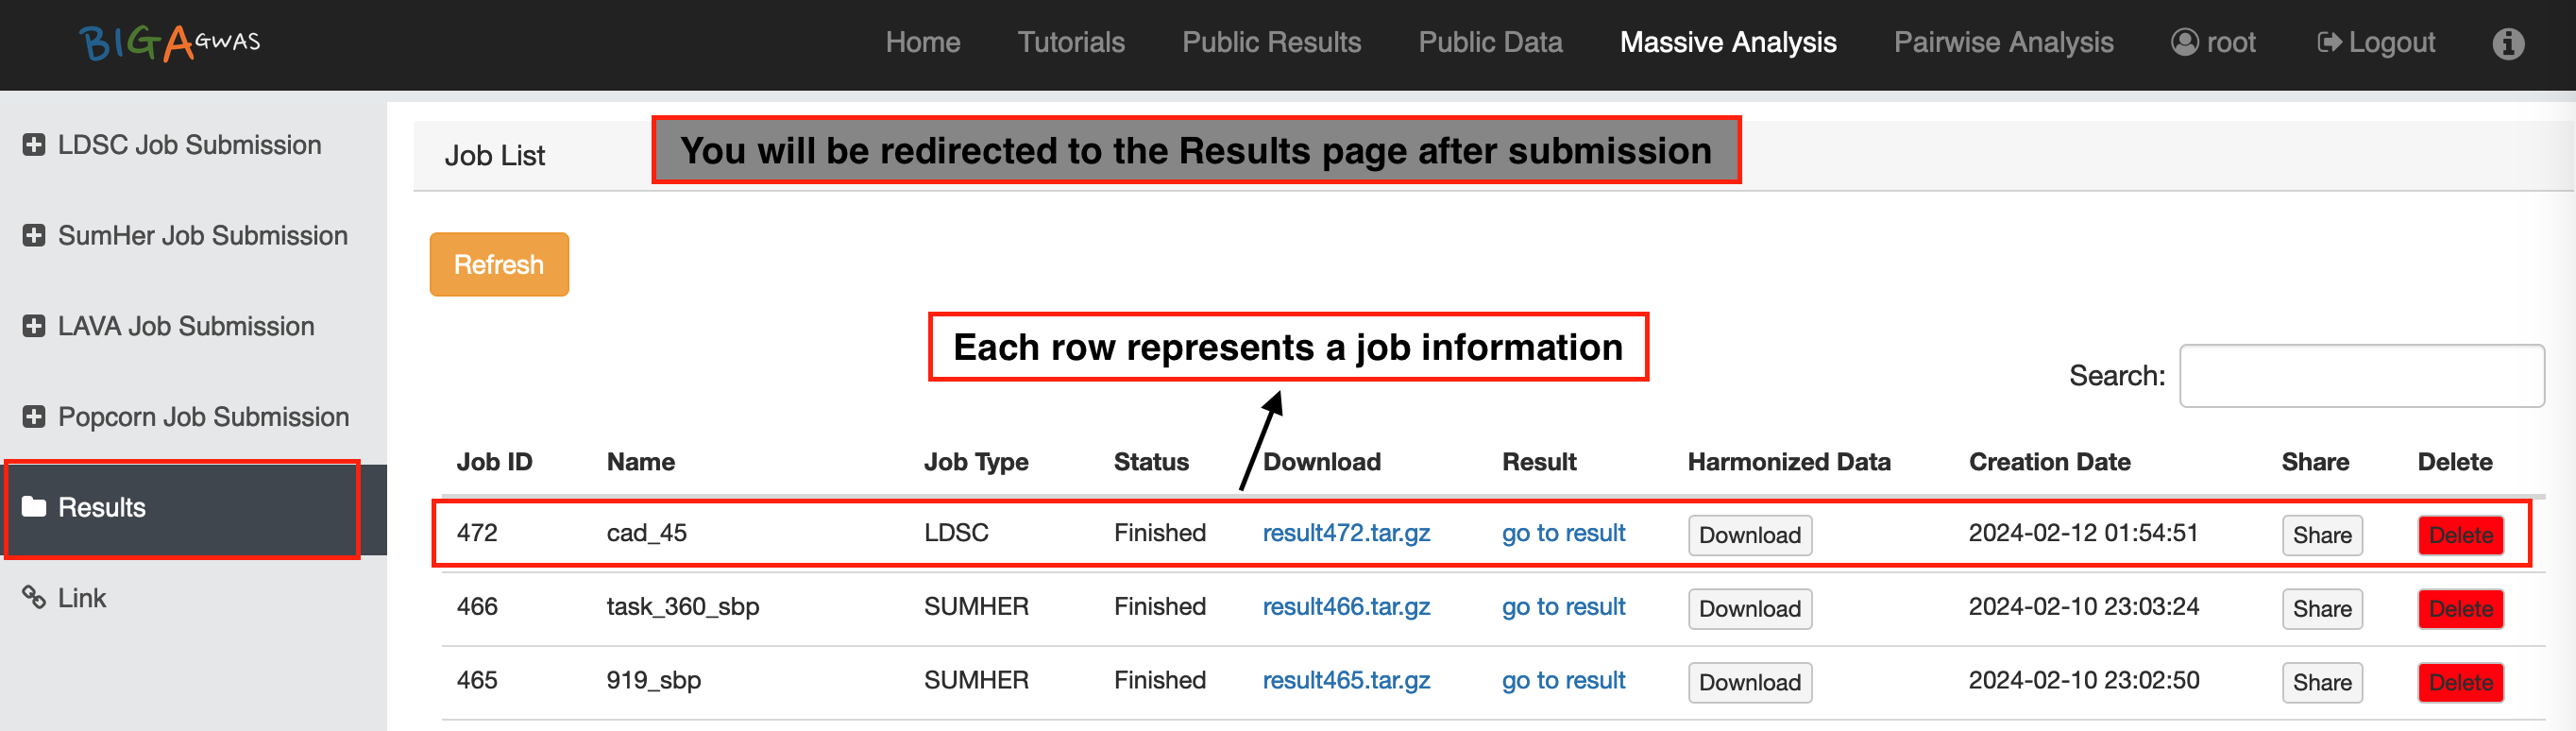Click the job list Search field
Image resolution: width=2576 pixels, height=731 pixels.
[x=2361, y=376]
